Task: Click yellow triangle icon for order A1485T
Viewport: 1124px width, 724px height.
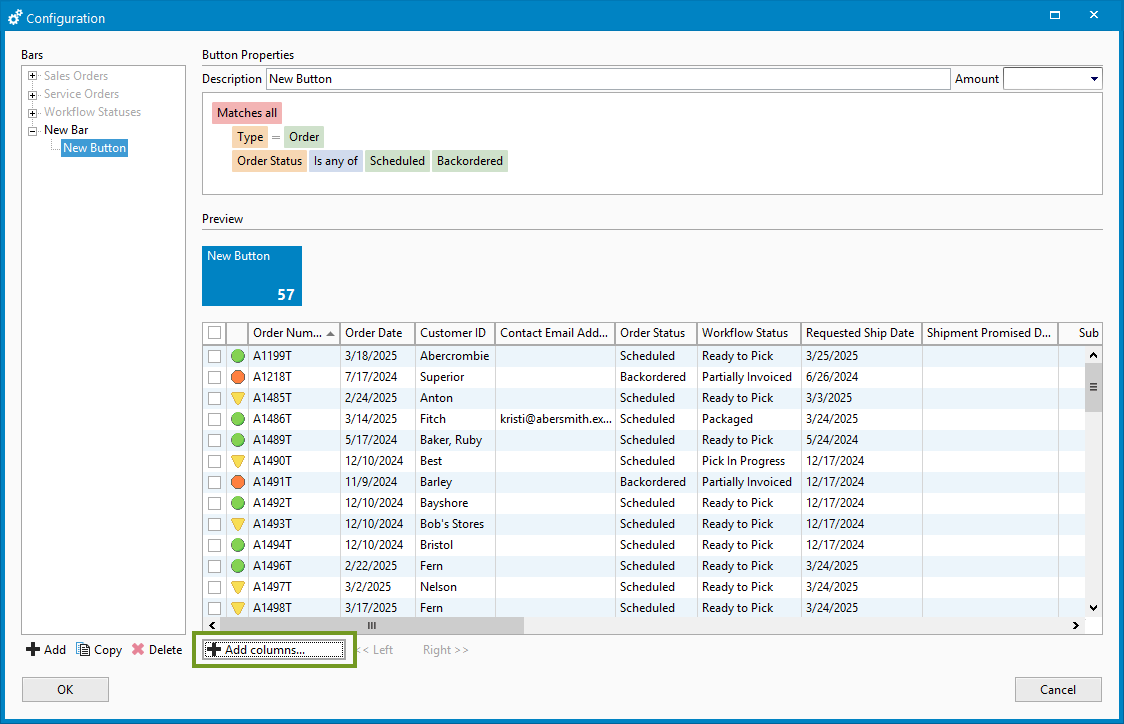Action: [238, 398]
